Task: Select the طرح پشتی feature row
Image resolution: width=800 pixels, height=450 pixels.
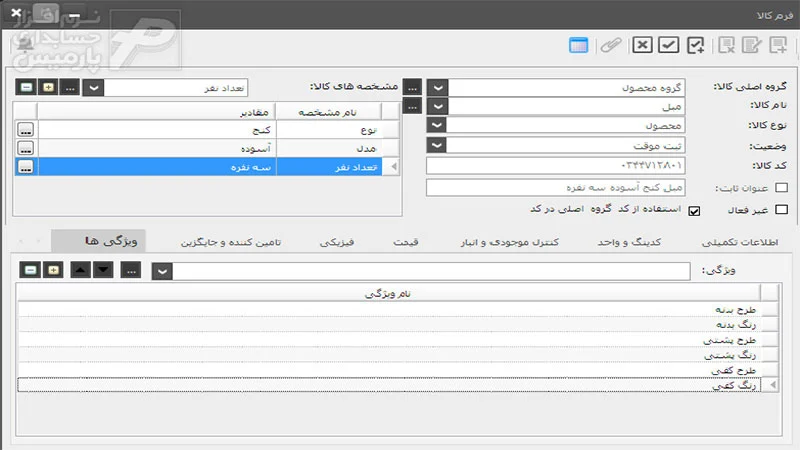Action: [x=389, y=340]
